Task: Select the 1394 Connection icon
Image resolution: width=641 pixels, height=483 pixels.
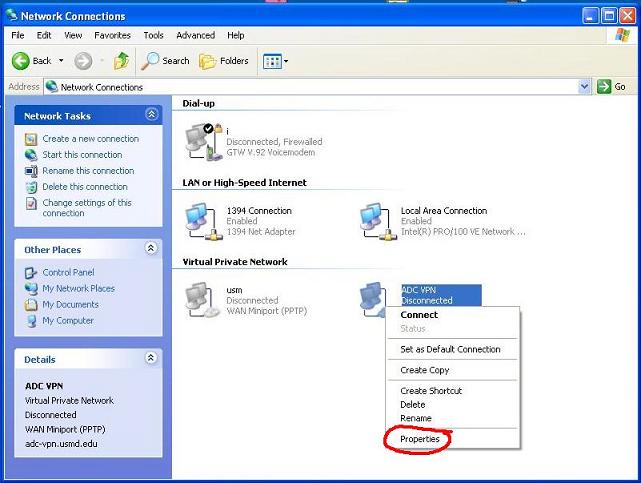Action: pos(204,221)
